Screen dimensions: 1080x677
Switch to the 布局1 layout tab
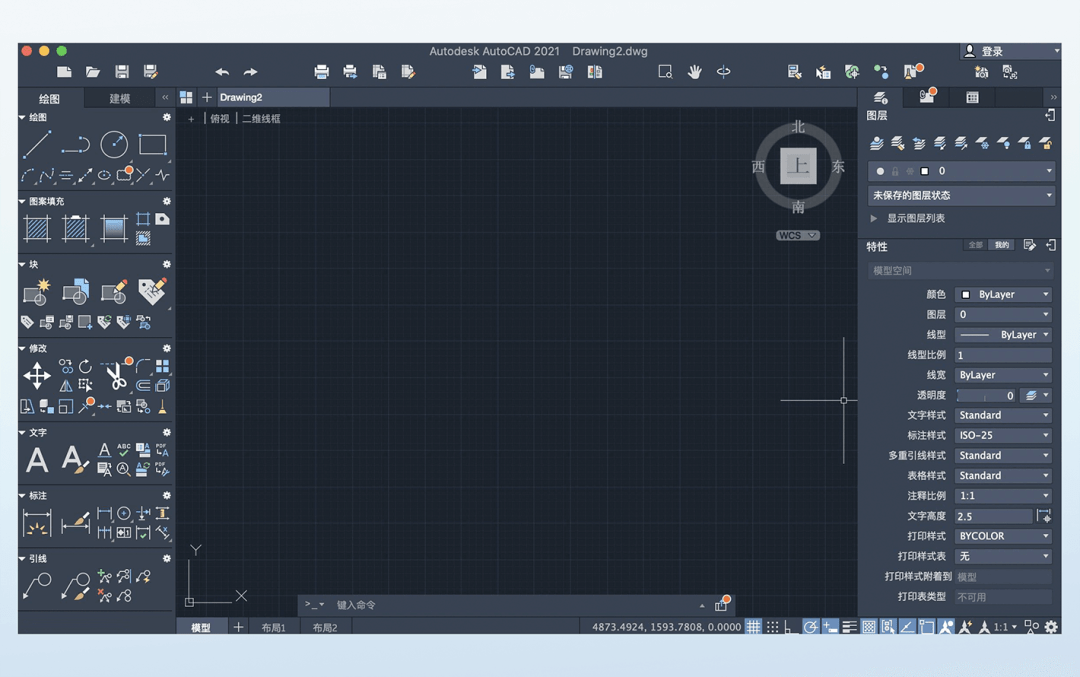(273, 627)
